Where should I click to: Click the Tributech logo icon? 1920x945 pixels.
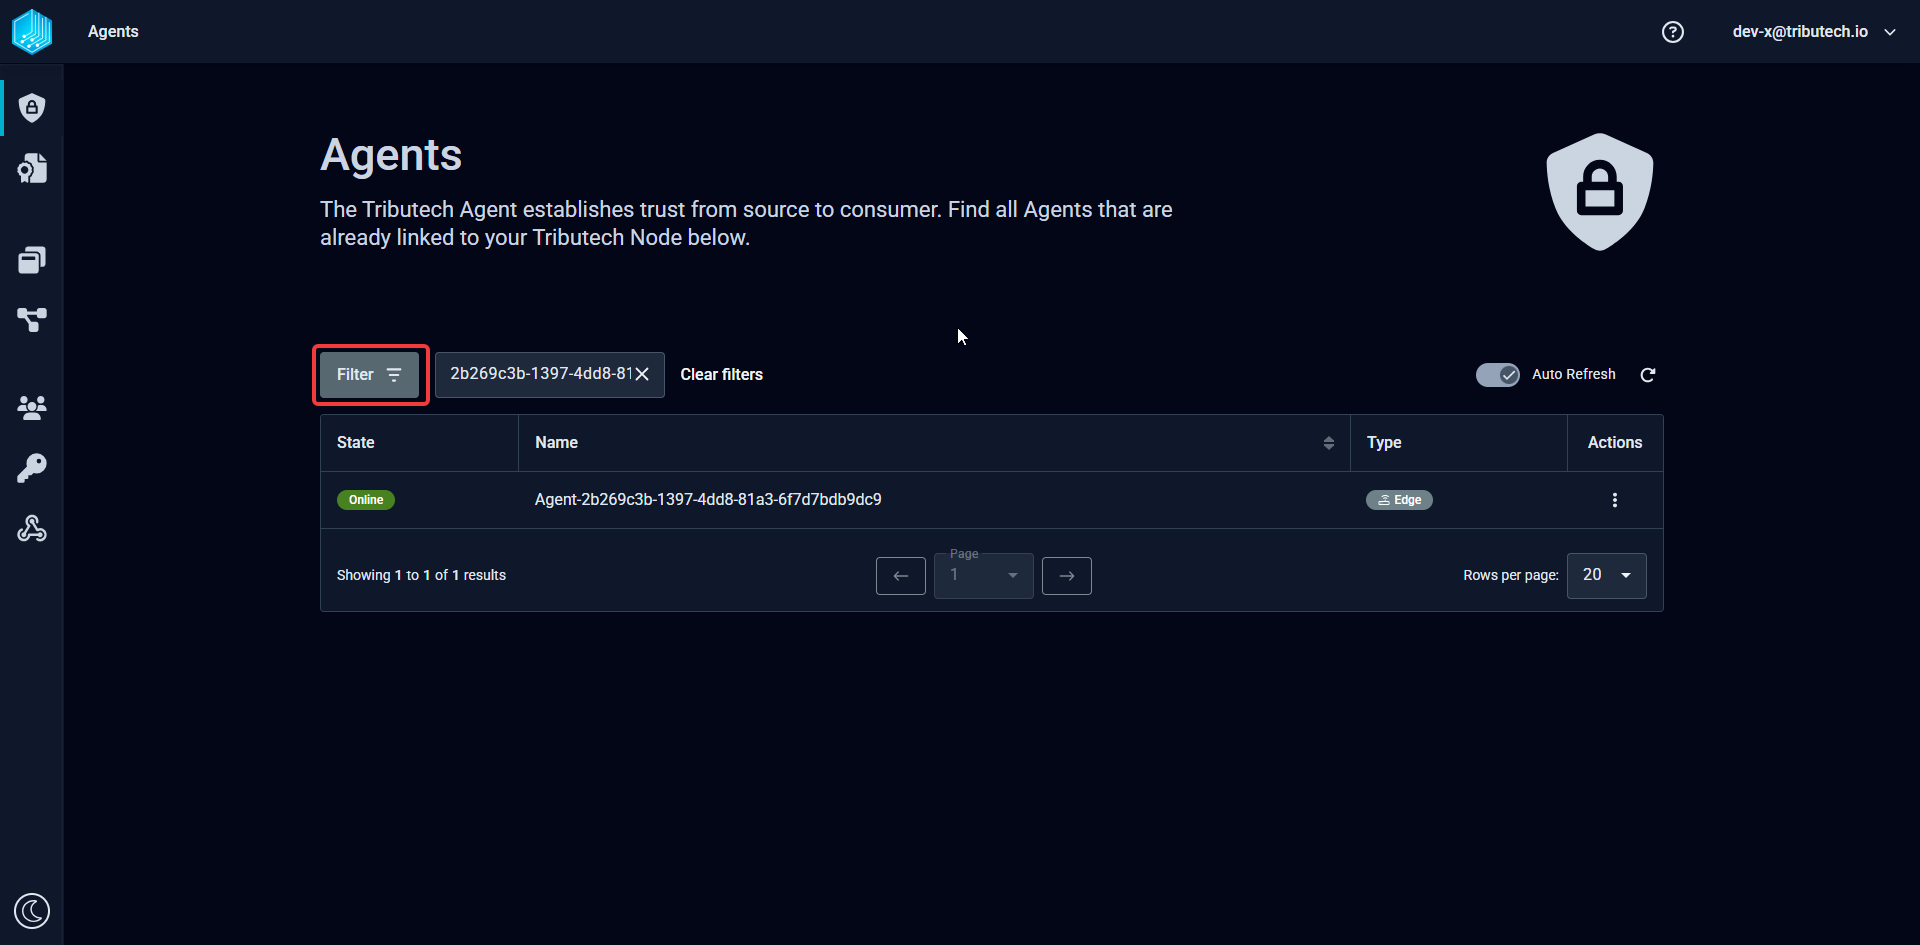tap(32, 31)
